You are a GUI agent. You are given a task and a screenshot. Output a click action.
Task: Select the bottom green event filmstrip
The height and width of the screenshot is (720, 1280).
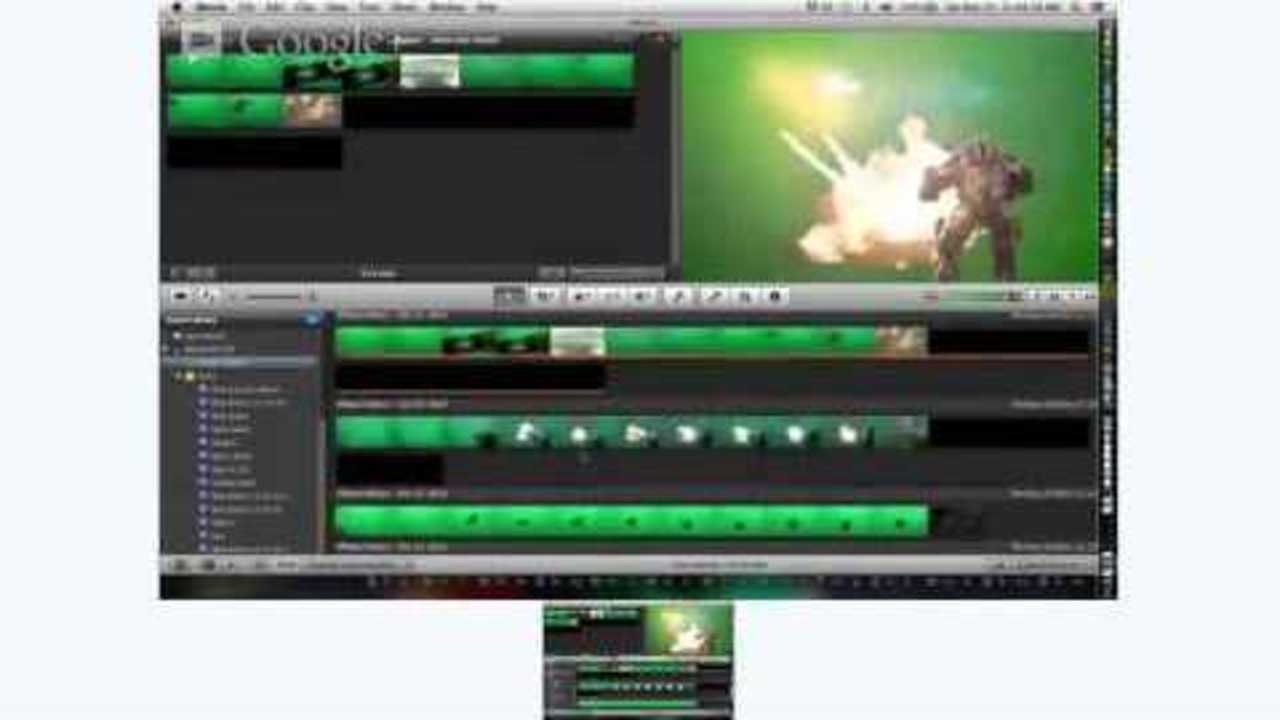tap(632, 521)
